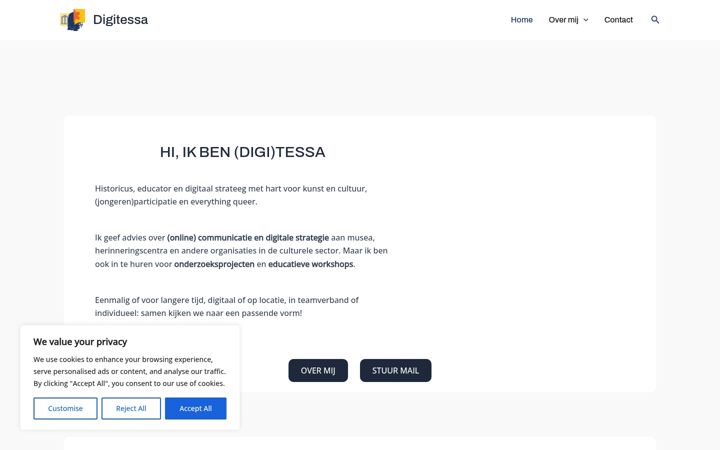
Task: Click the text (online) communicatie en digitale strategie
Action: coord(248,237)
